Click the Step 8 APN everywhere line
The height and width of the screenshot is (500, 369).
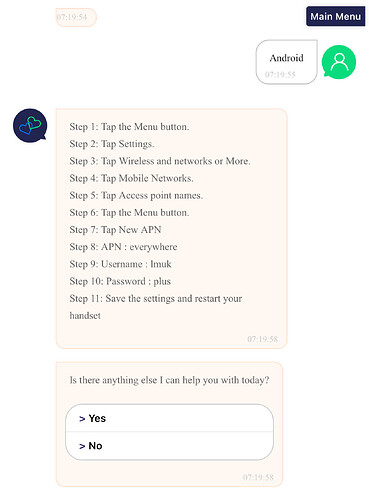click(123, 247)
